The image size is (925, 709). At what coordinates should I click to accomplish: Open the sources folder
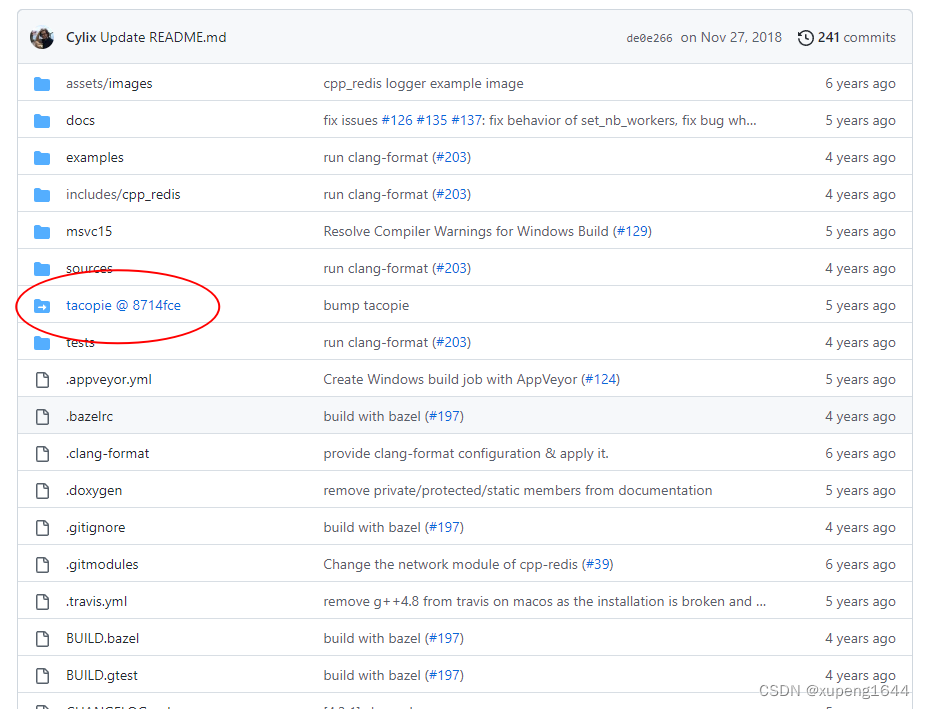pyautogui.click(x=88, y=268)
